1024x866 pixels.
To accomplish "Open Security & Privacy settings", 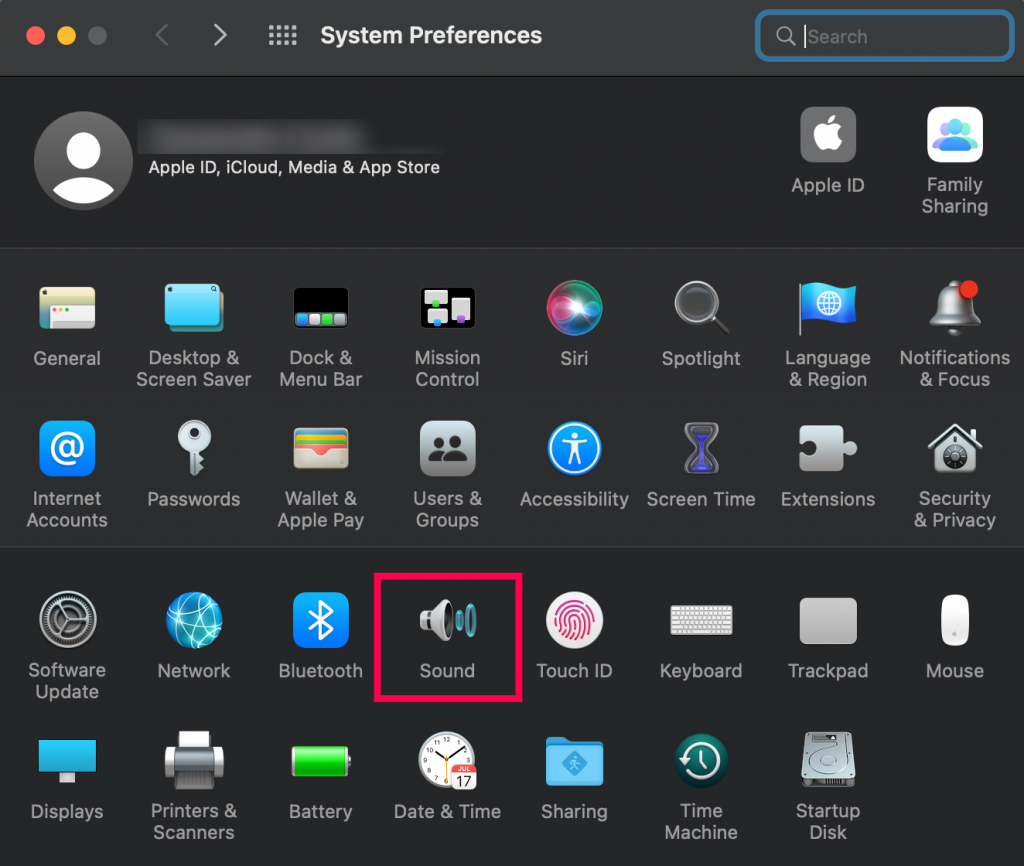I will (x=954, y=463).
